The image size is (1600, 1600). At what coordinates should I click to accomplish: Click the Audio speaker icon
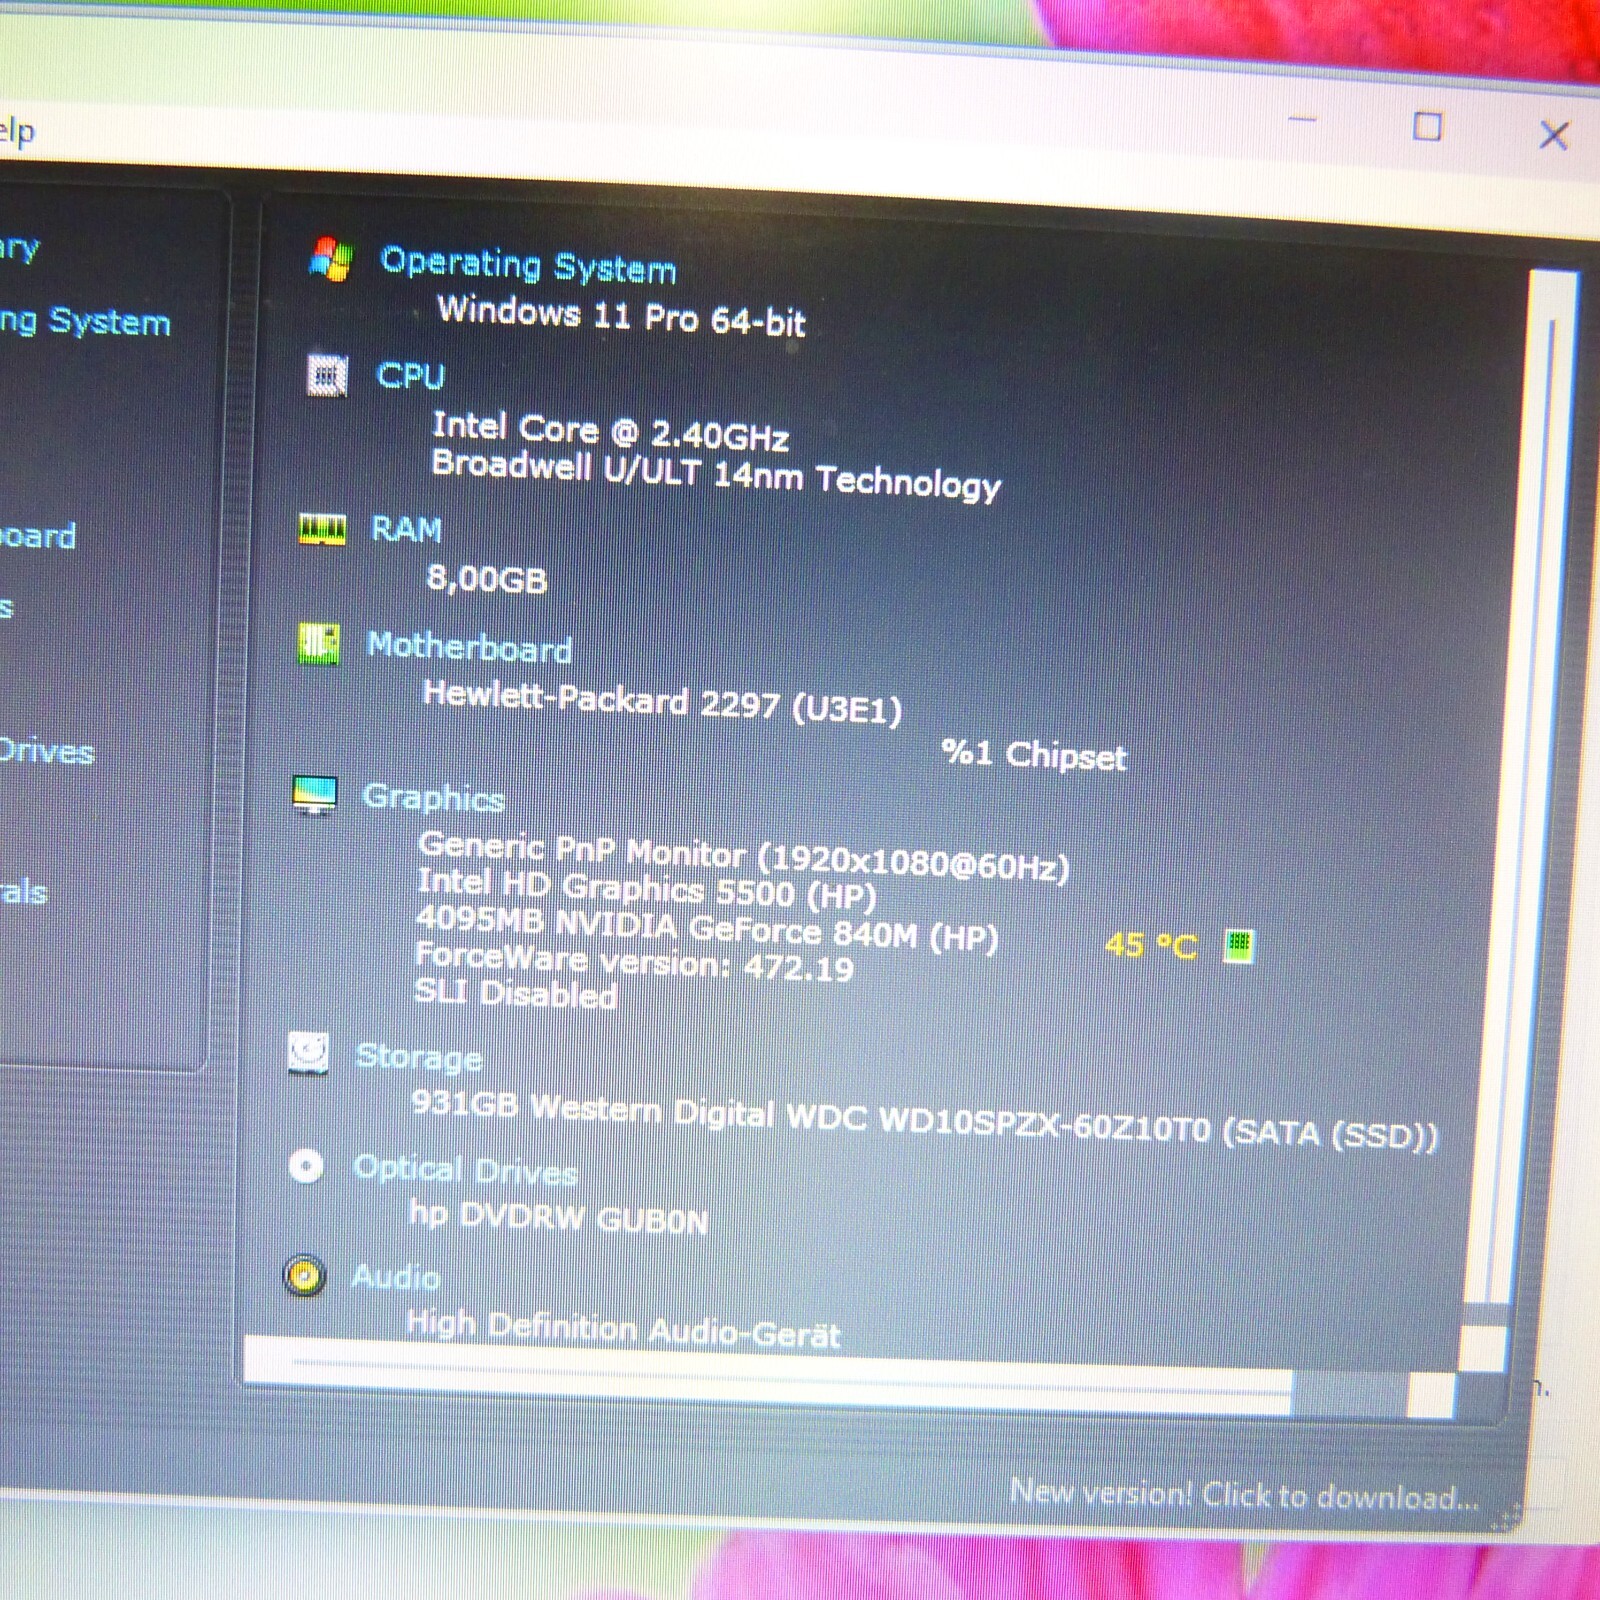tap(304, 1276)
